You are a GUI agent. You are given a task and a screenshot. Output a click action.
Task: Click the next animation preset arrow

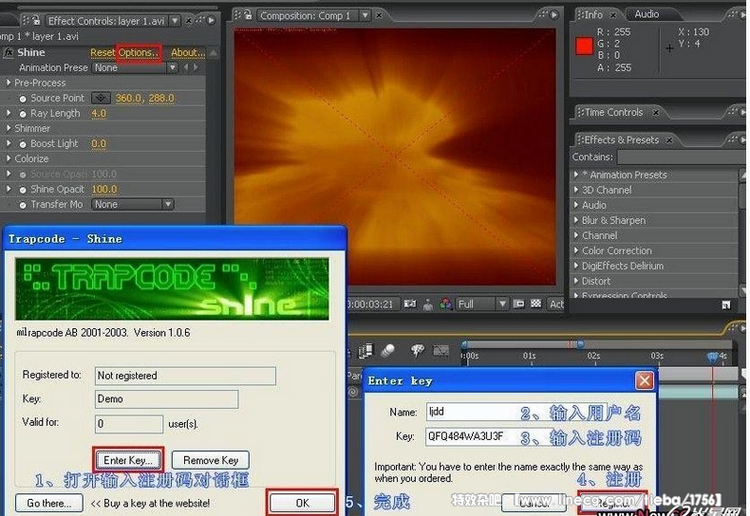pyautogui.click(x=195, y=67)
